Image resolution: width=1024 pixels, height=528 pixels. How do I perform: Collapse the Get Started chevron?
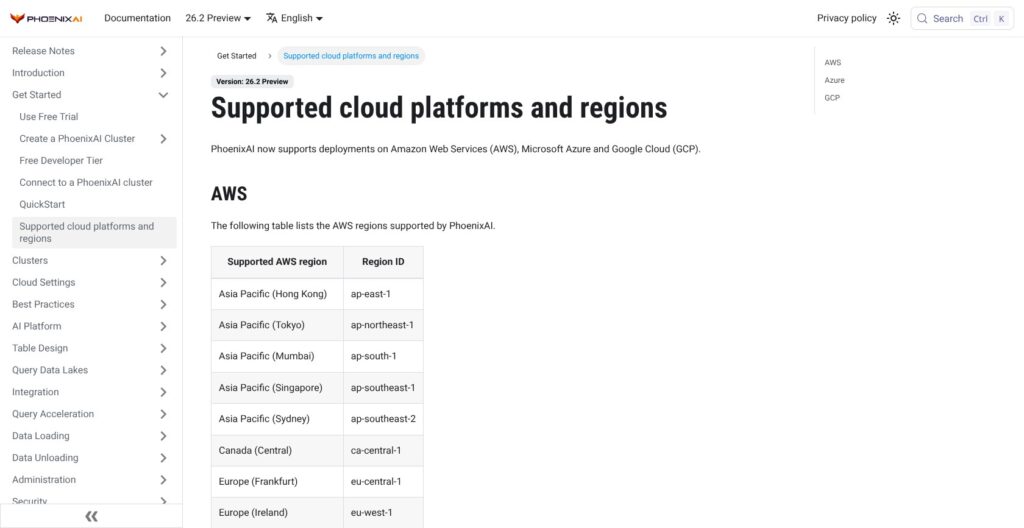click(x=163, y=95)
